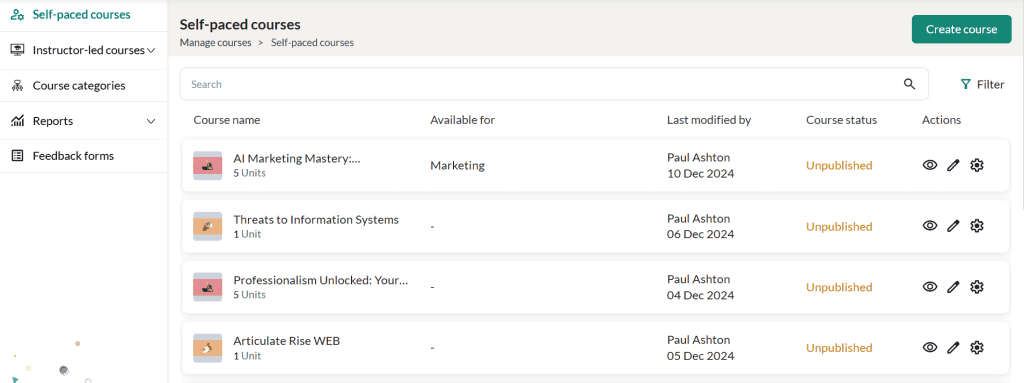
Task: Focus the course Search field
Action: [x=554, y=84]
